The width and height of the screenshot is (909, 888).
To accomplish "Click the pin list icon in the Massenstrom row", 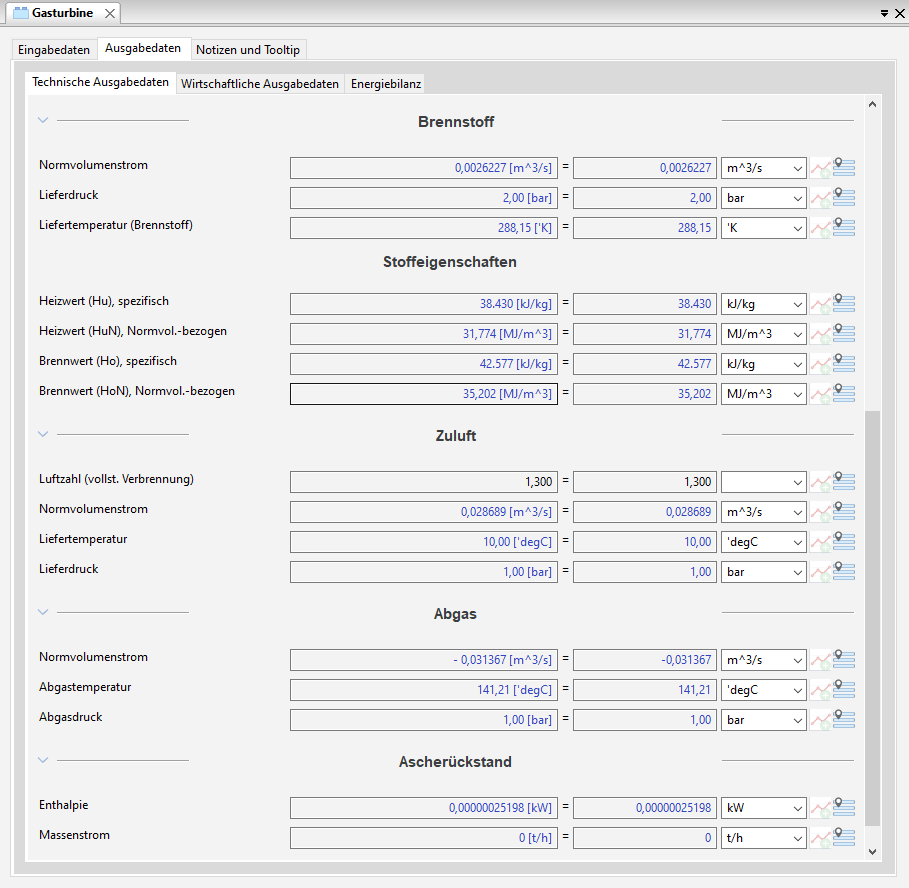I will (844, 837).
